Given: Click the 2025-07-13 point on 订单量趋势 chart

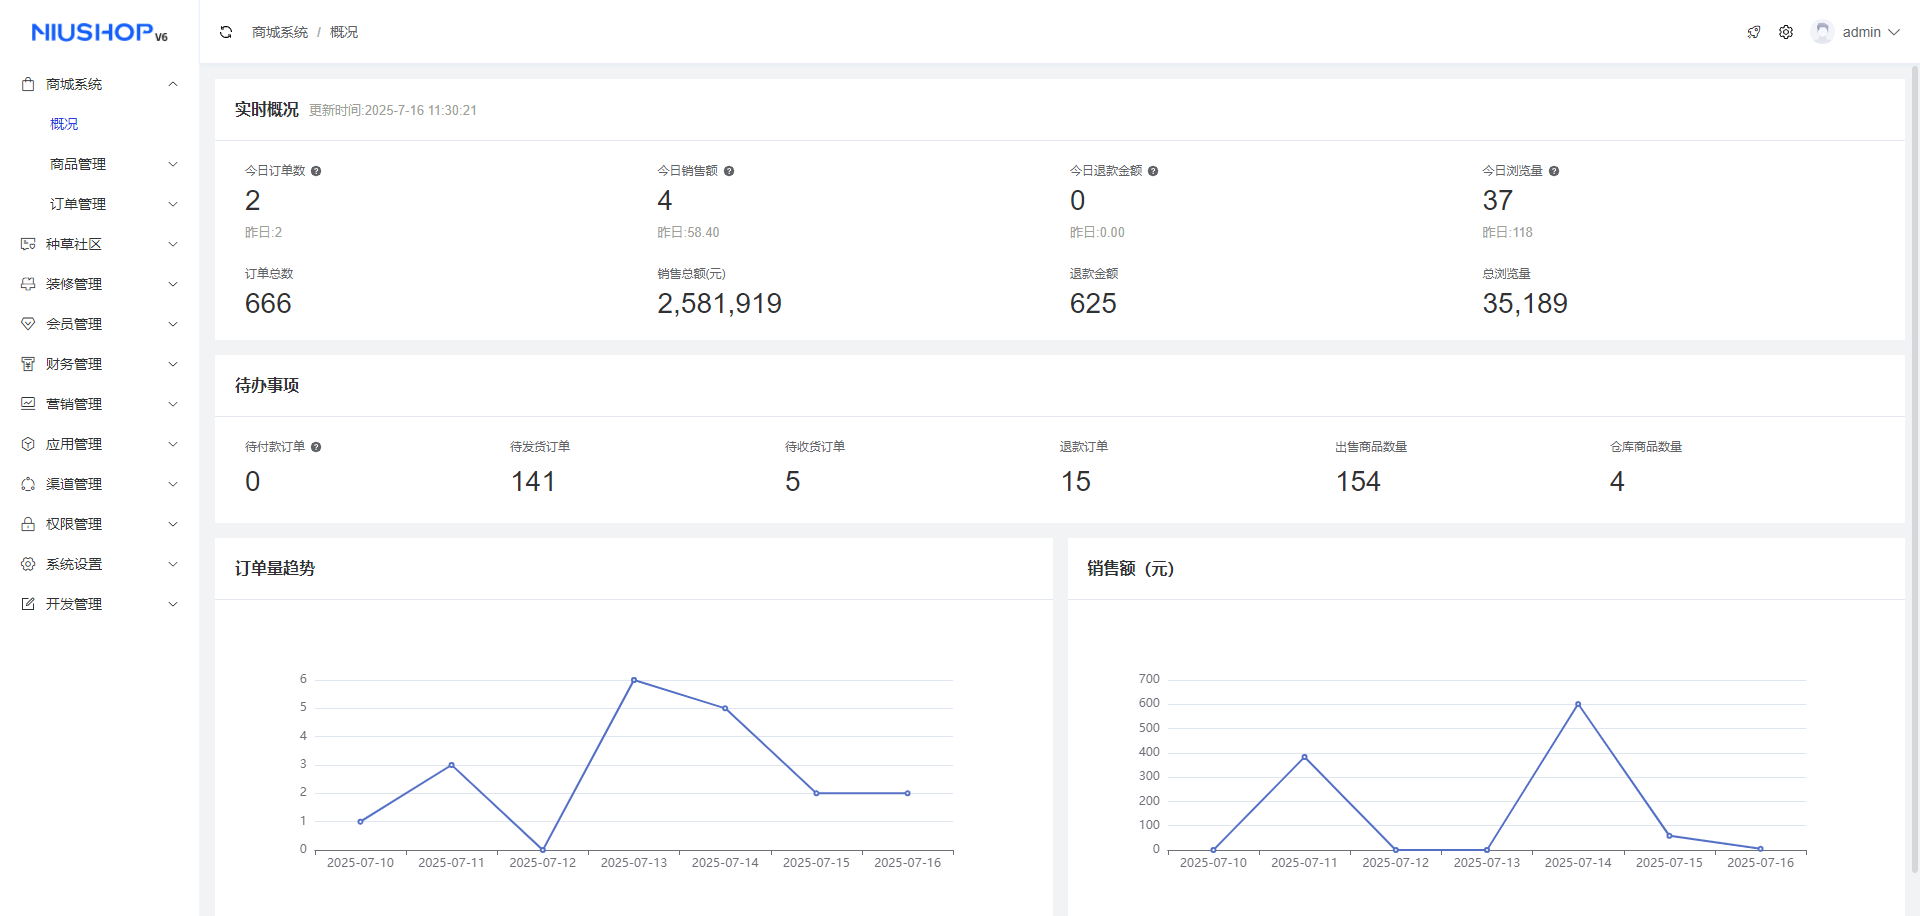Looking at the screenshot, I should [634, 680].
